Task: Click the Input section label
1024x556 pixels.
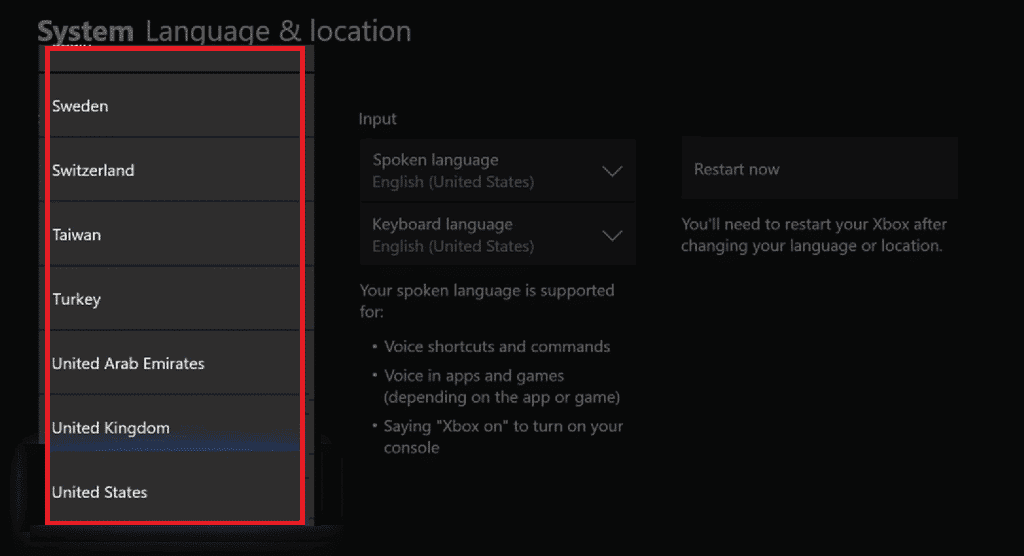Action: click(378, 119)
